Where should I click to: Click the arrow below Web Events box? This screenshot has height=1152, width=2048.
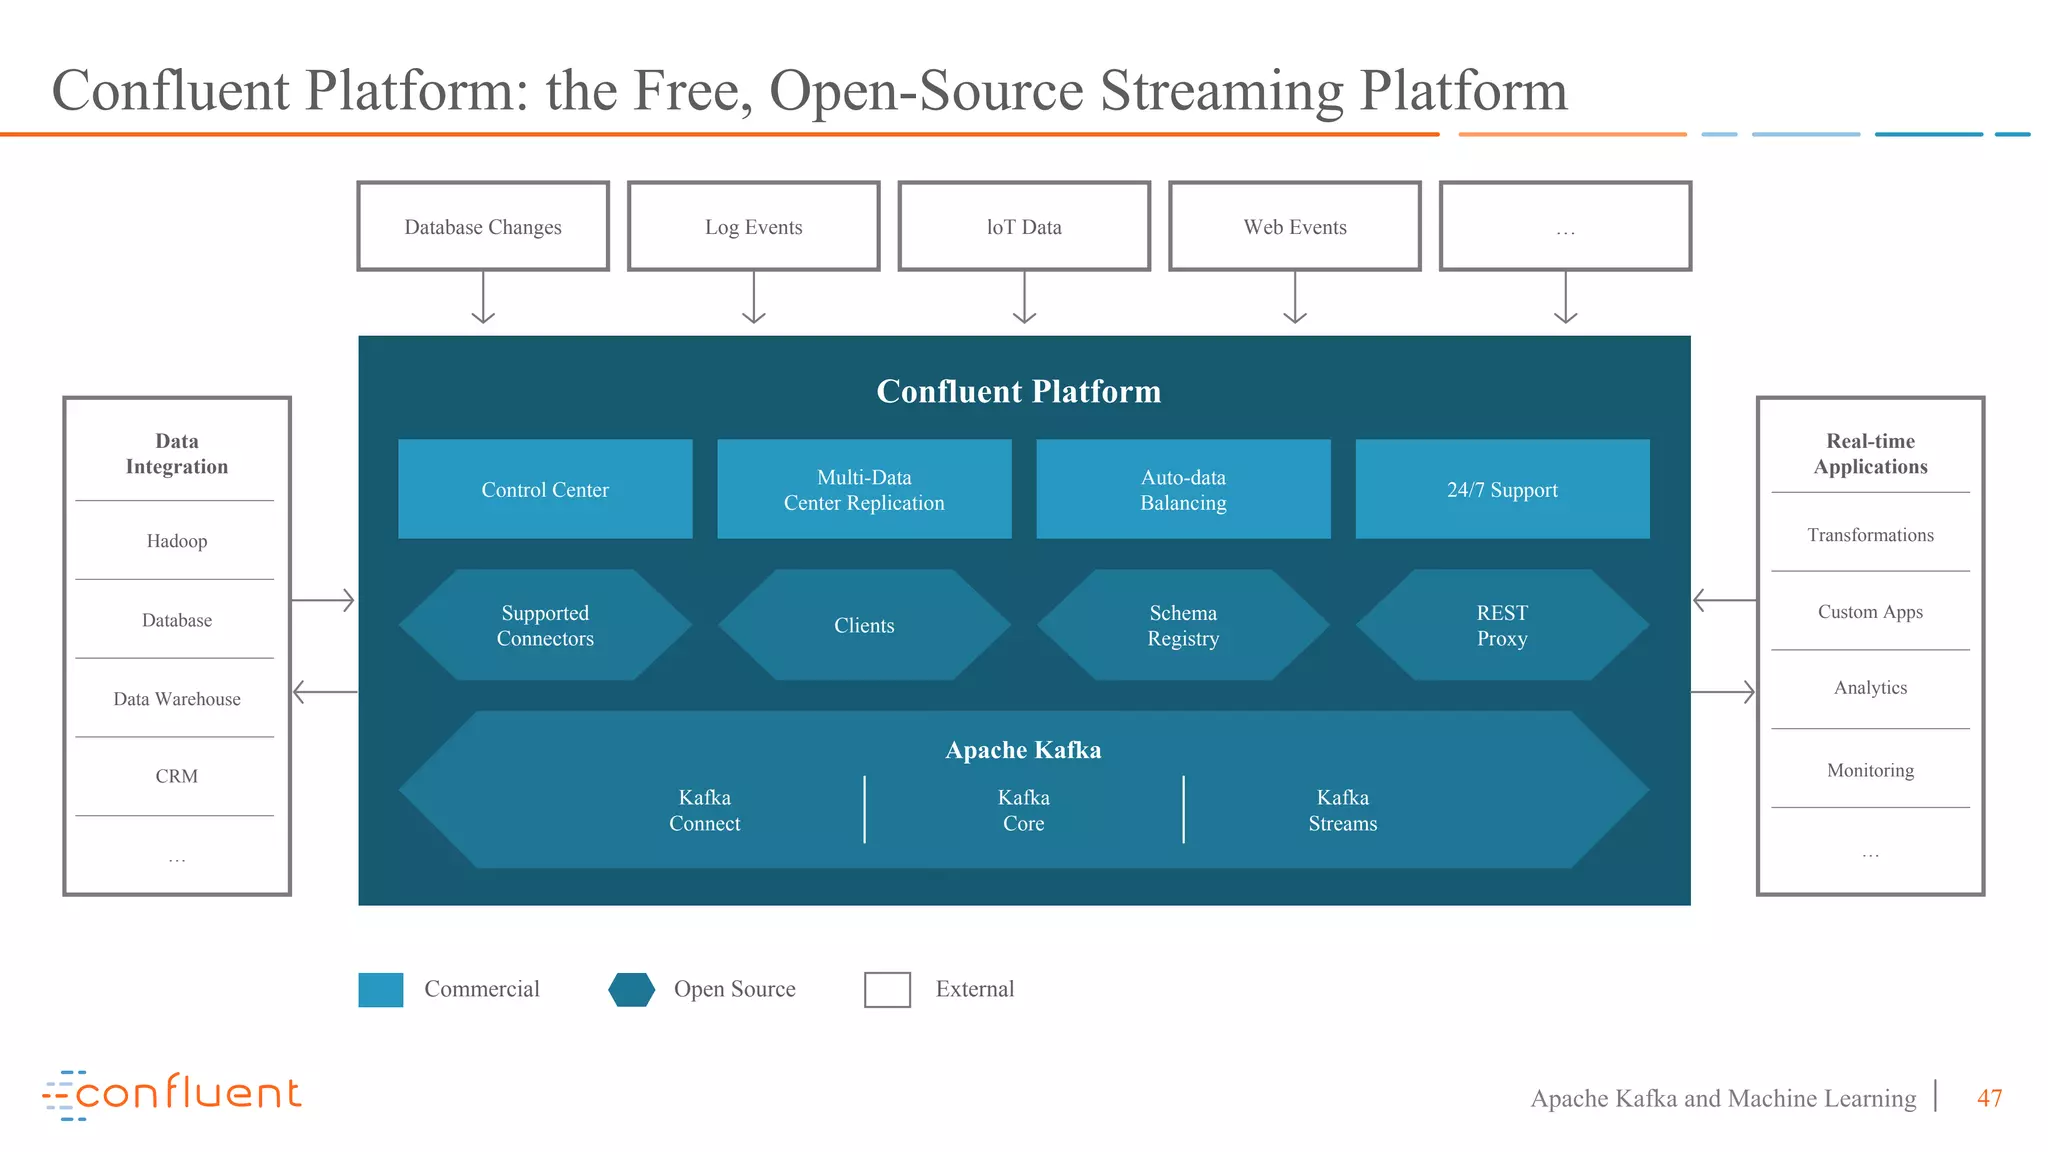tap(1295, 298)
